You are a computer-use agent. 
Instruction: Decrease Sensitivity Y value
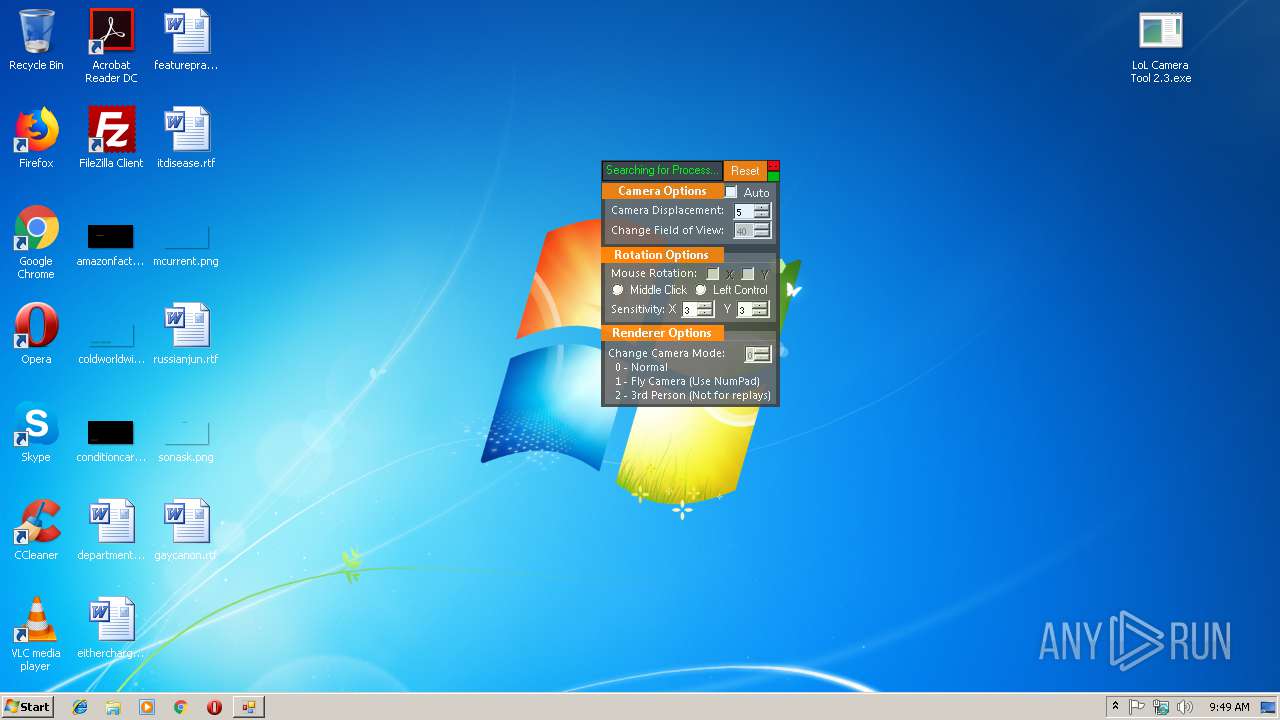click(760, 314)
